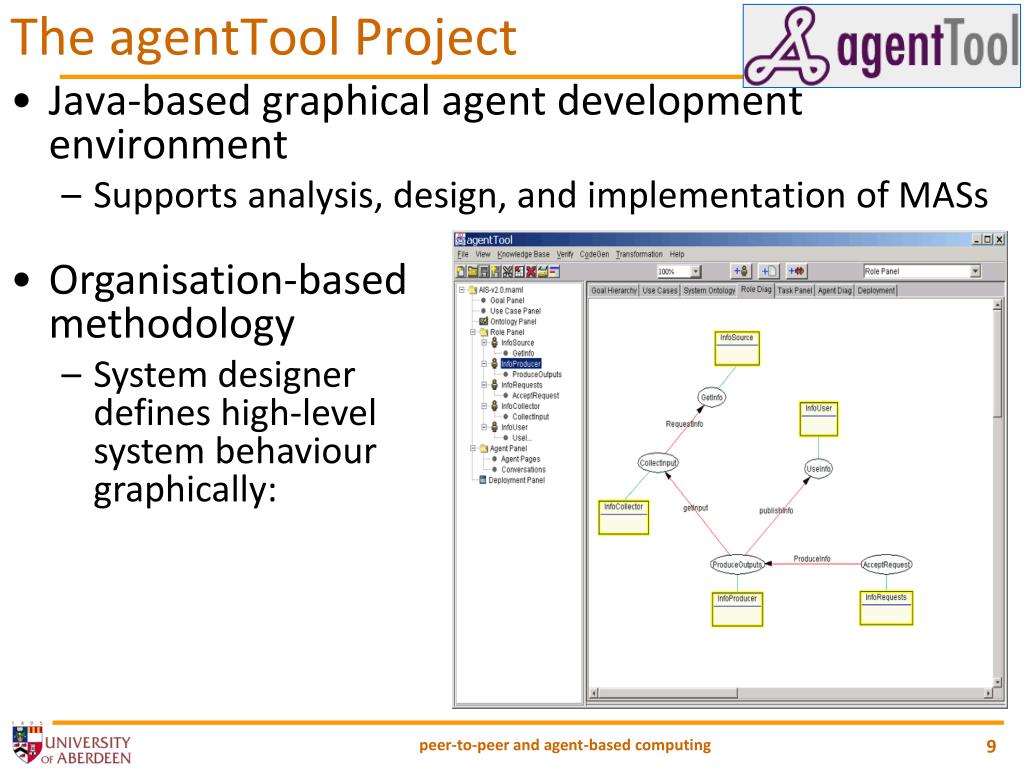Click the AcceptRequest task oval in diagram

coord(886,564)
